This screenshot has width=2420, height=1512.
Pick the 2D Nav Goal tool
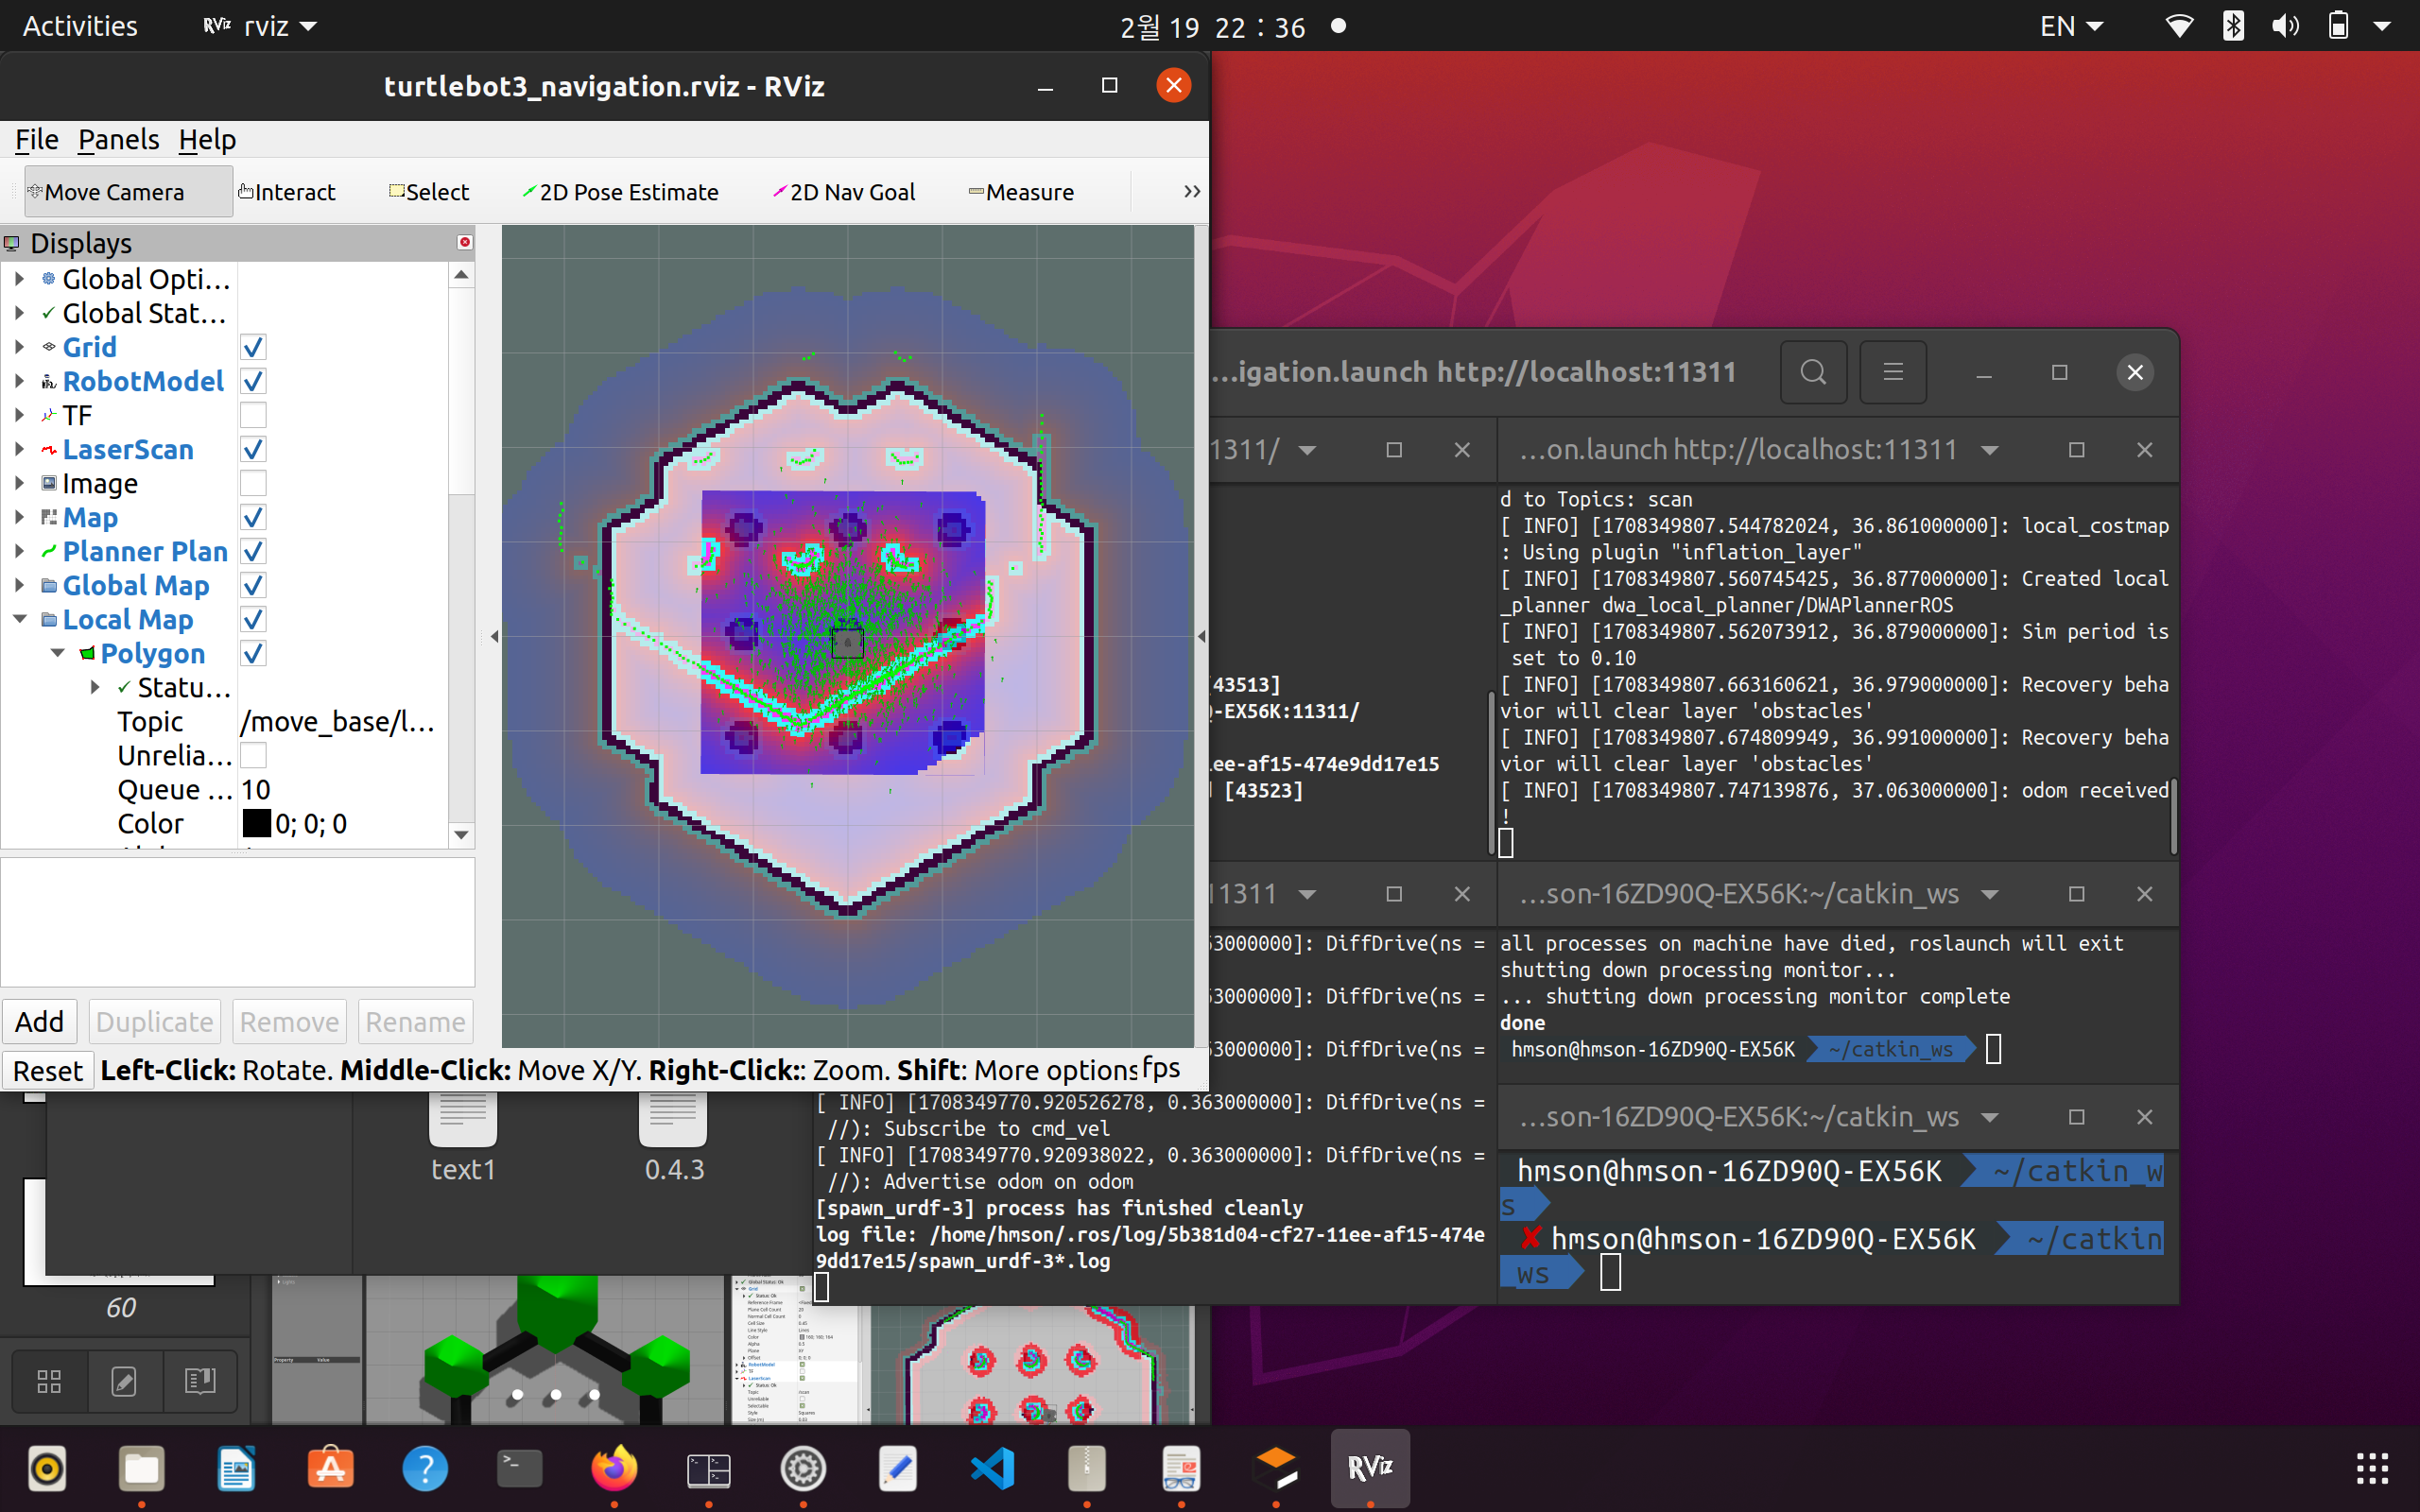click(x=844, y=191)
